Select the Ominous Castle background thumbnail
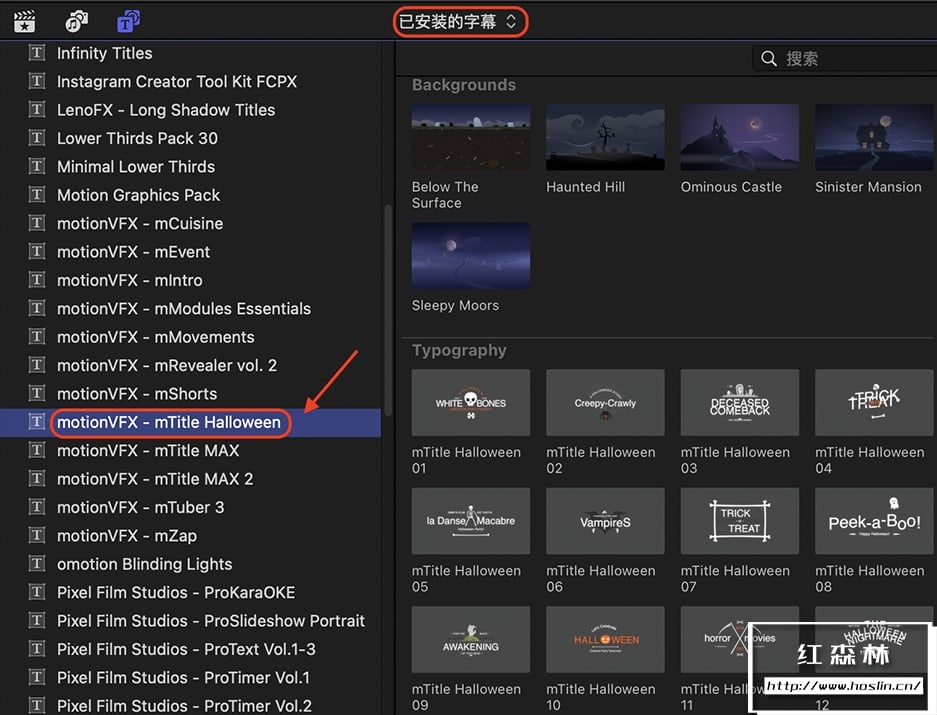This screenshot has height=715, width=937. [740, 138]
